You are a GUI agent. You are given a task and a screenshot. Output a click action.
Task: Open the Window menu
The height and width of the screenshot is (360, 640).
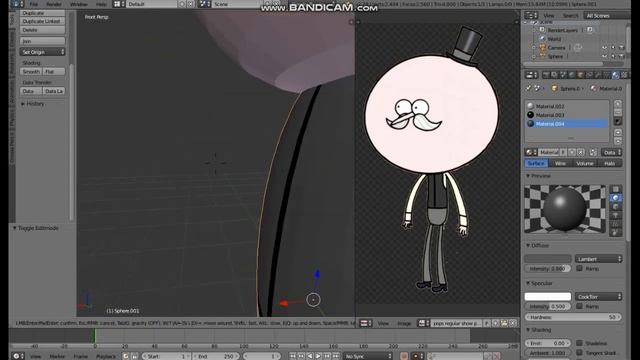tap(79, 4)
